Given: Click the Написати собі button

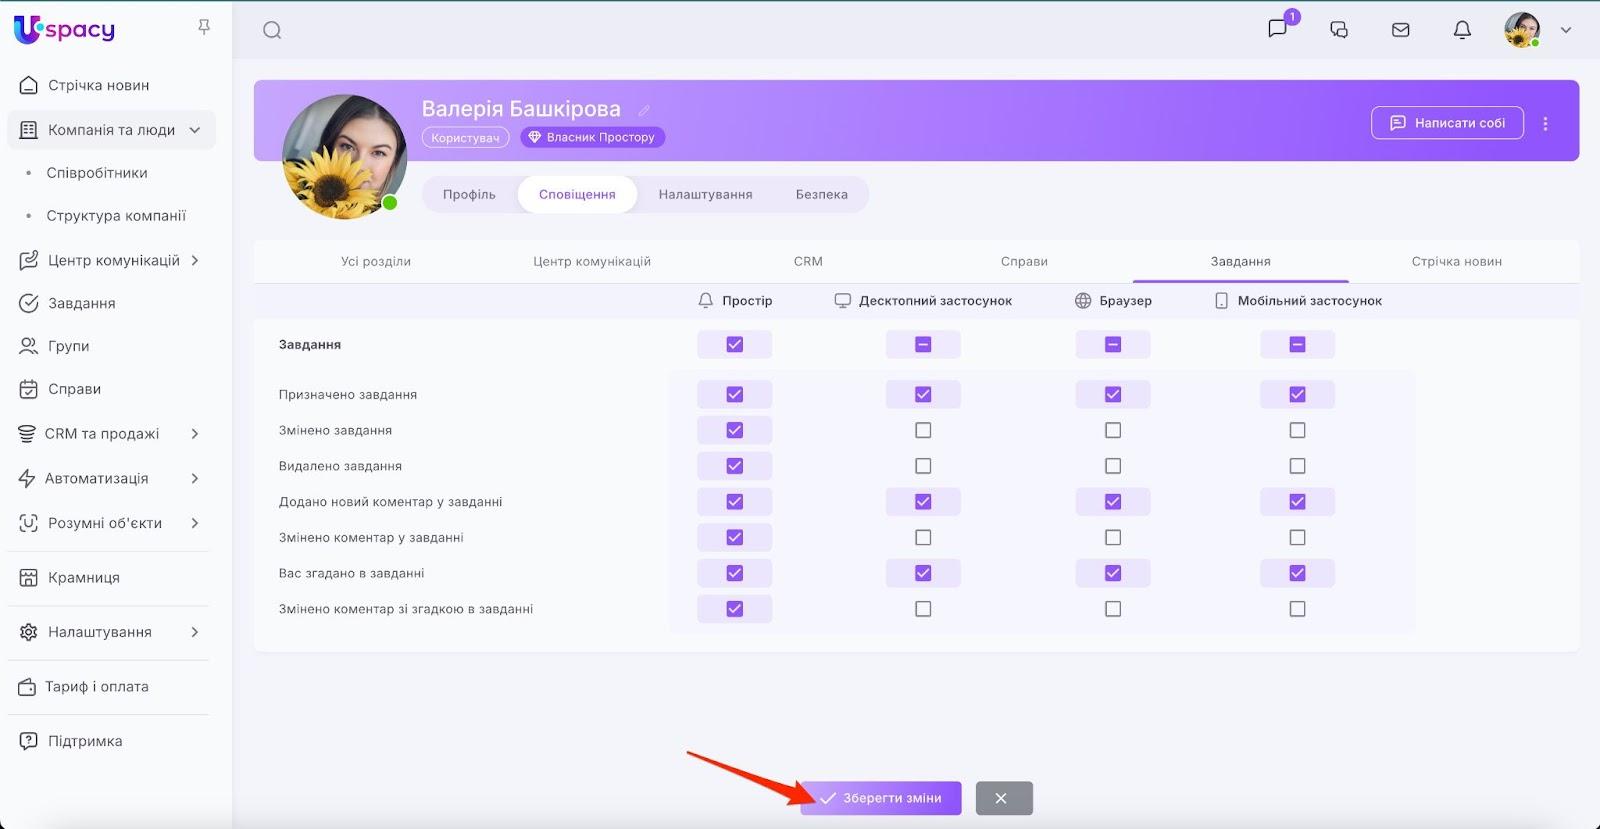Looking at the screenshot, I should (1447, 123).
